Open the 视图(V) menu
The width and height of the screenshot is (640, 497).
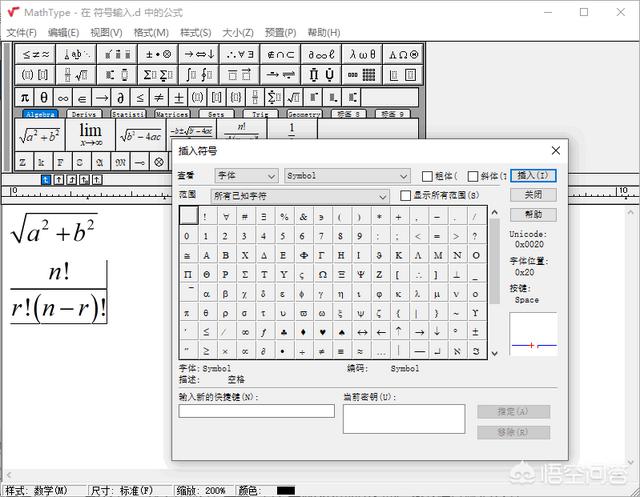point(106,33)
